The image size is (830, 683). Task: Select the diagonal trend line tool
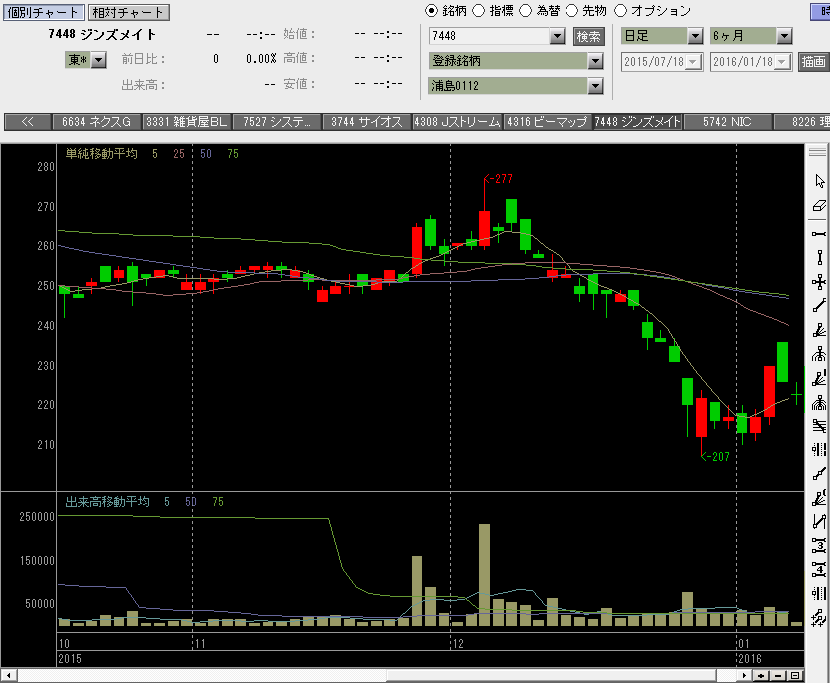(x=819, y=305)
